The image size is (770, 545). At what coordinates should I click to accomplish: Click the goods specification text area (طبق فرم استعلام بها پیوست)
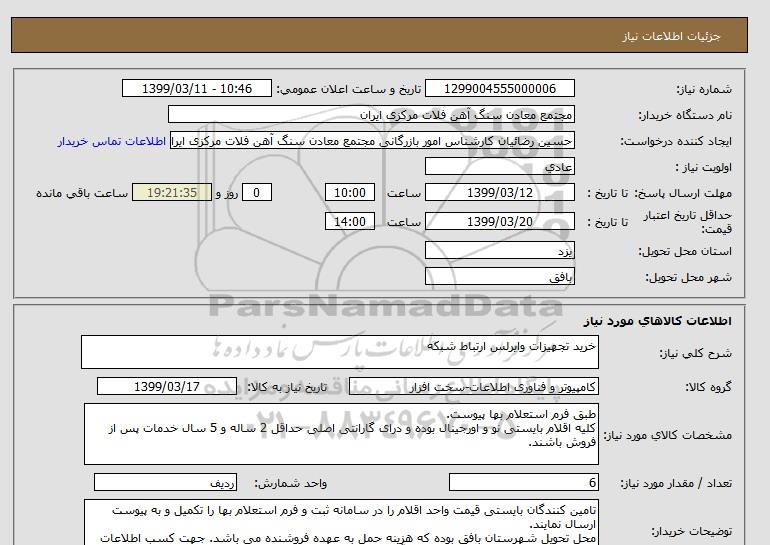click(x=341, y=434)
